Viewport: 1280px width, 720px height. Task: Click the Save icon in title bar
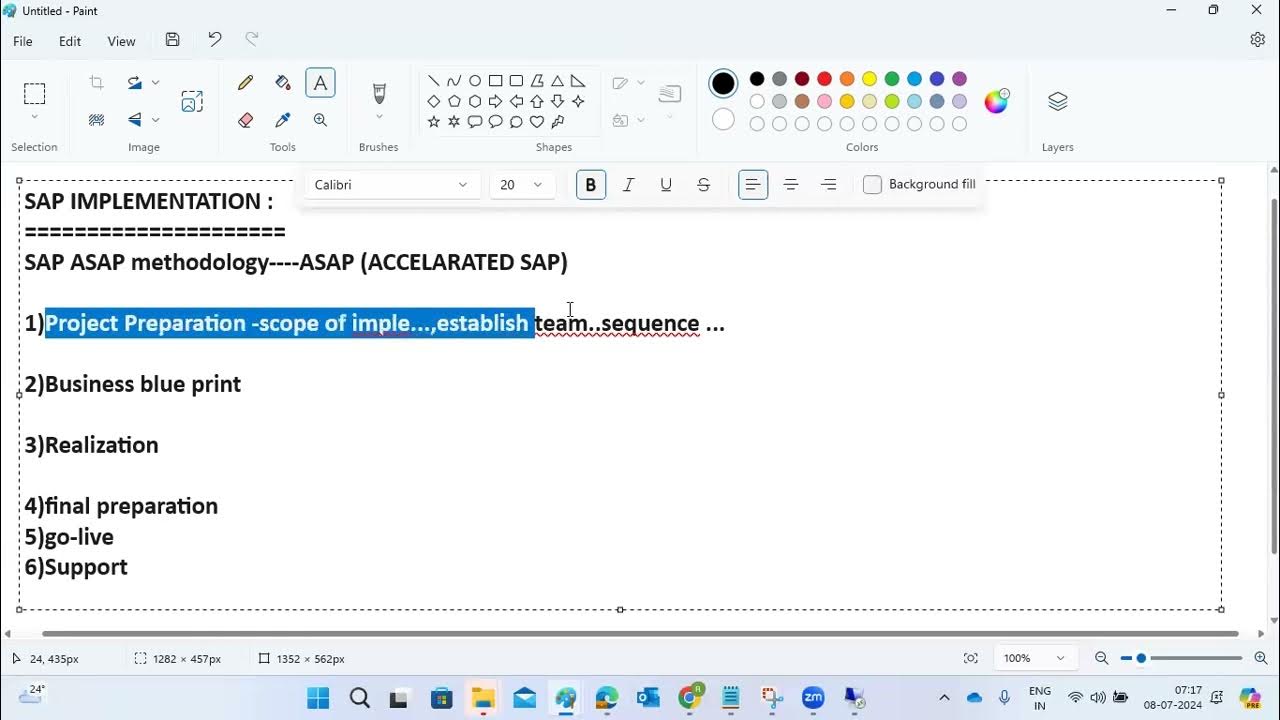click(x=173, y=40)
